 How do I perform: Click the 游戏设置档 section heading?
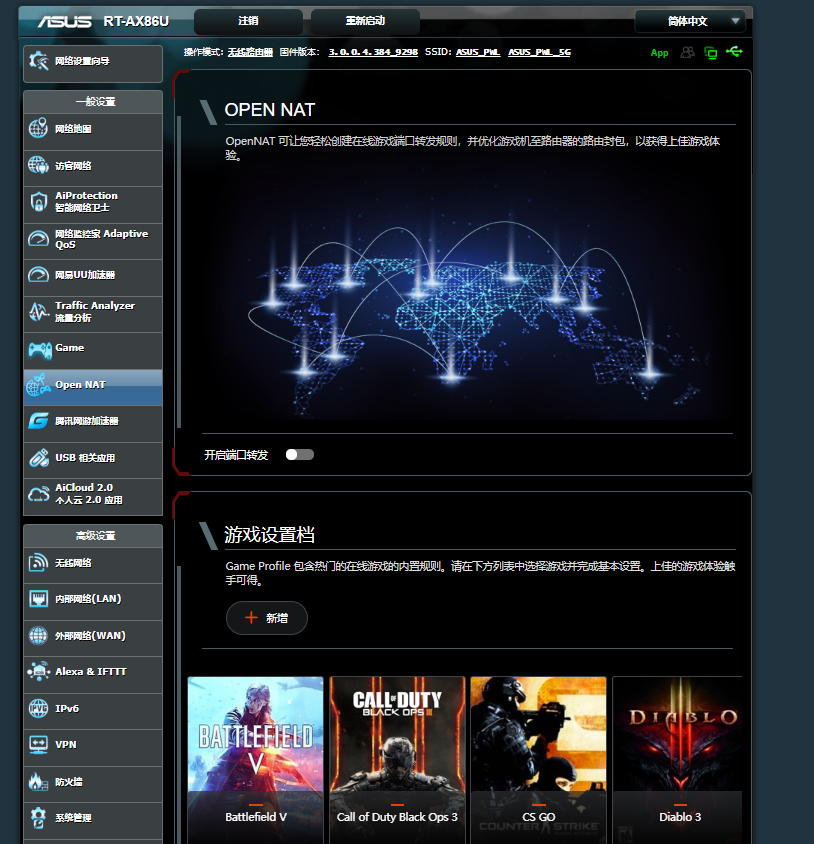tap(269, 534)
